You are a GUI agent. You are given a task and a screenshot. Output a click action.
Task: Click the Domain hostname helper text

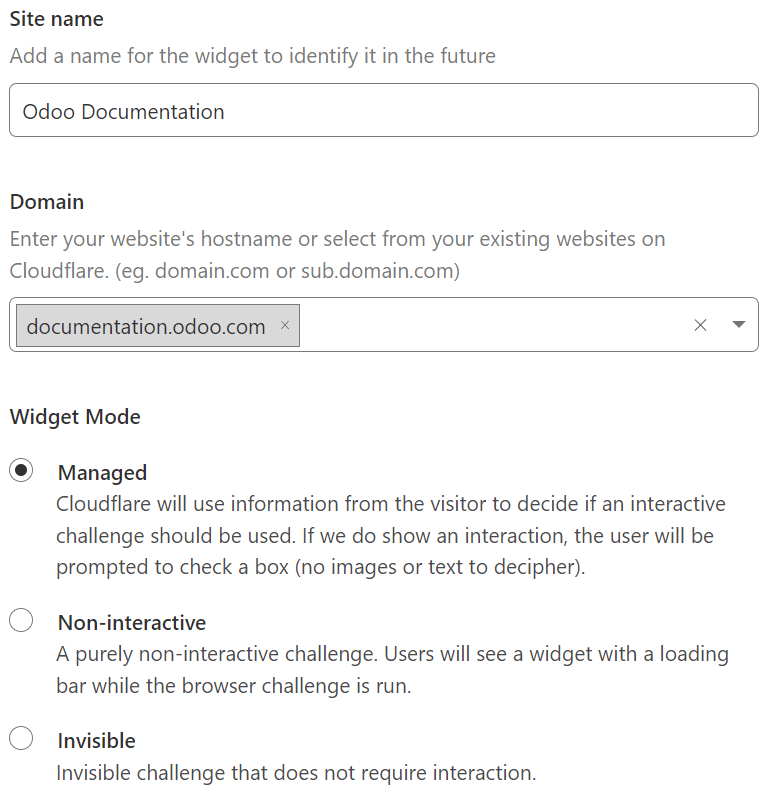tap(337, 255)
